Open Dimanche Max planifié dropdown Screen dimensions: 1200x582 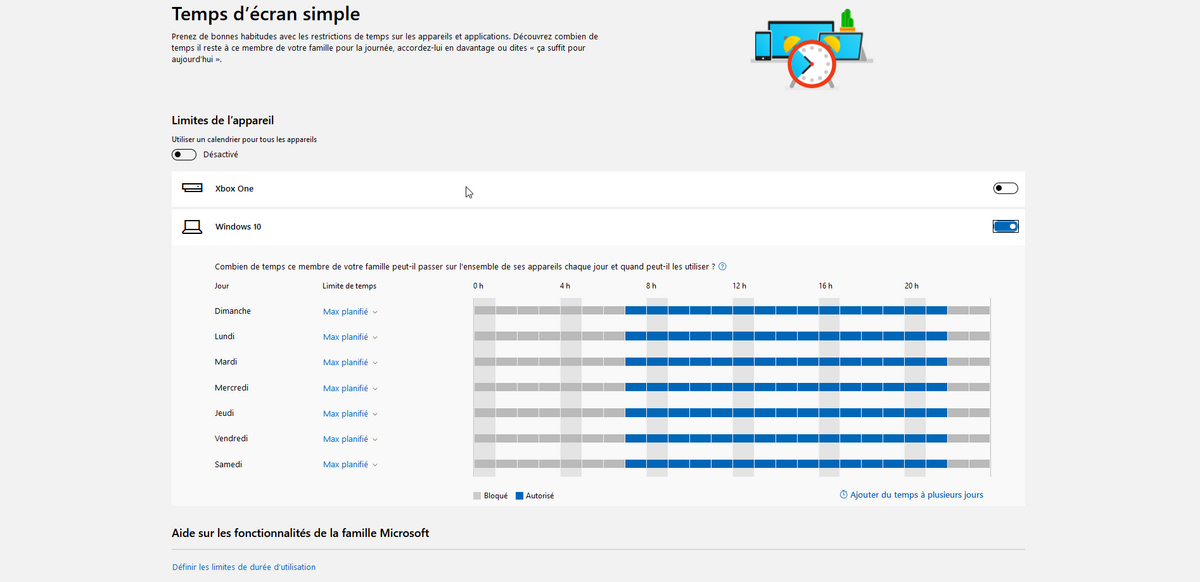(x=350, y=312)
